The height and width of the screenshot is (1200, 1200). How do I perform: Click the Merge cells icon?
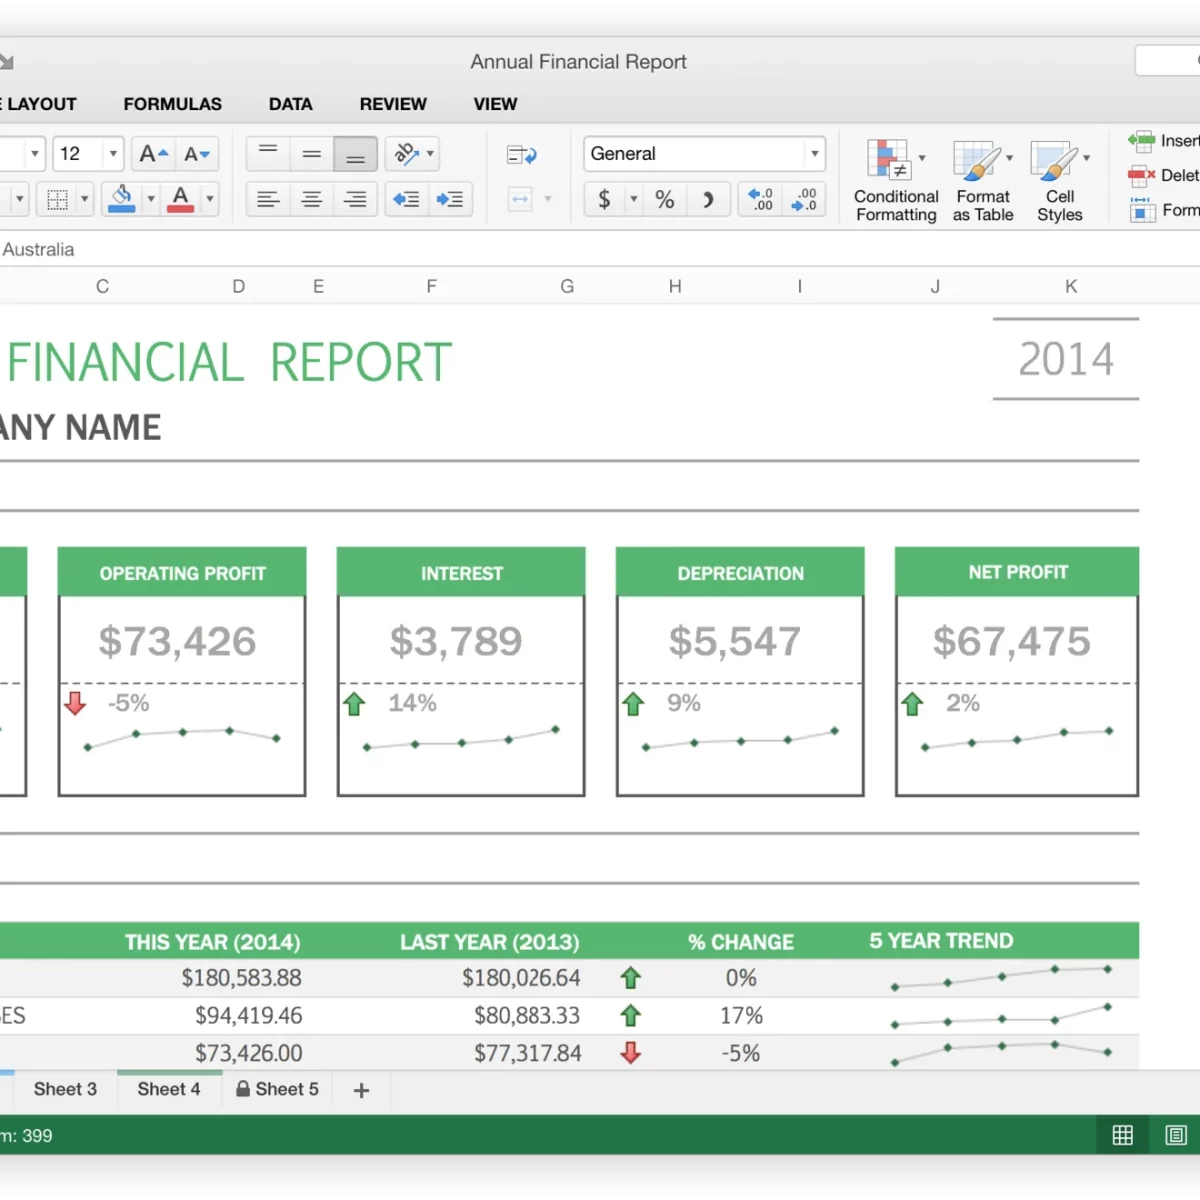coord(520,199)
